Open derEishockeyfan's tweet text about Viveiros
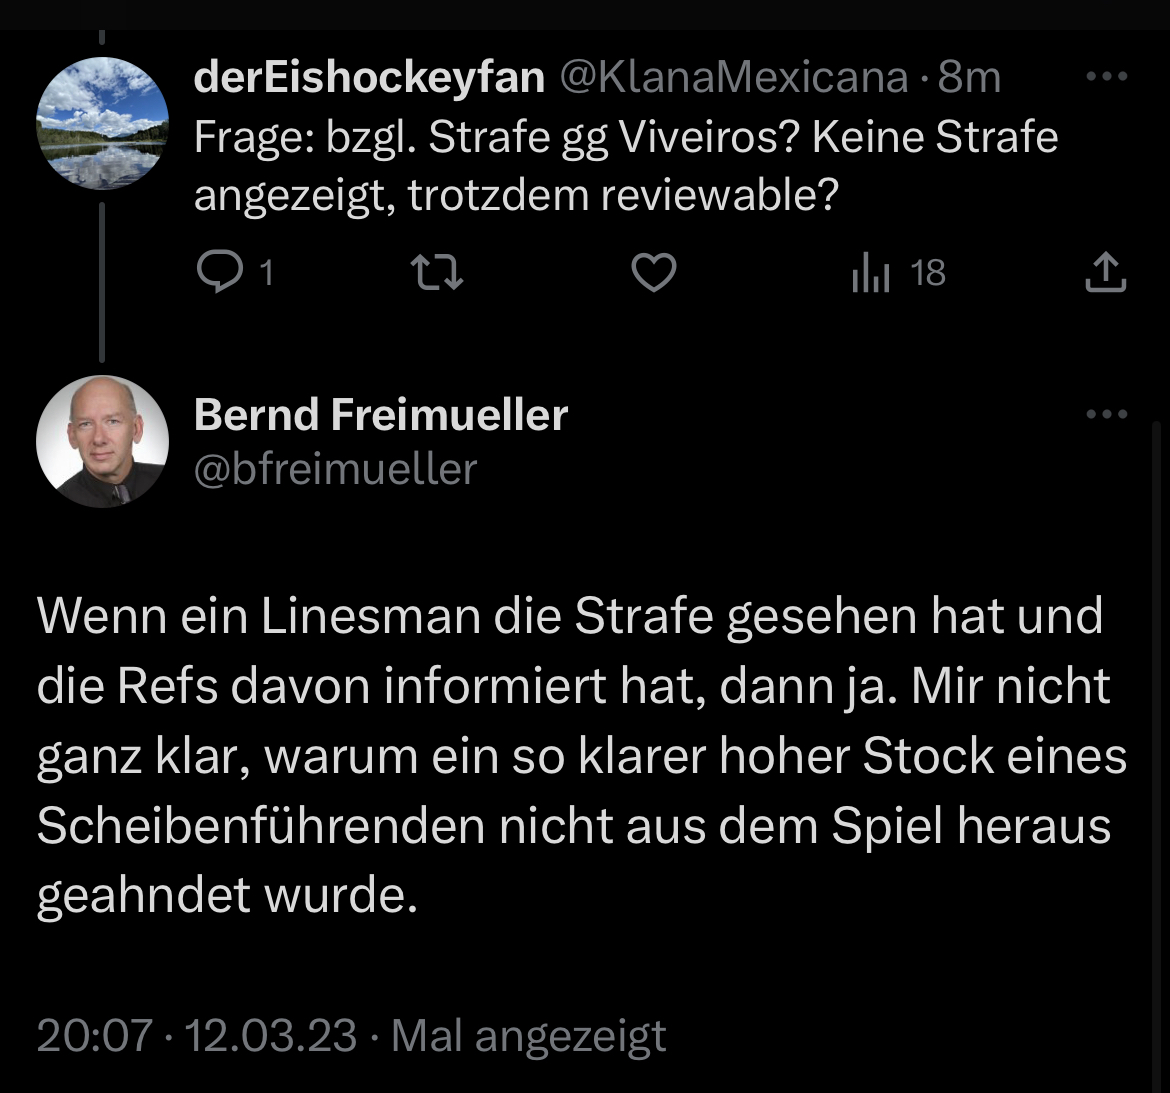This screenshot has height=1093, width=1170. pos(625,166)
